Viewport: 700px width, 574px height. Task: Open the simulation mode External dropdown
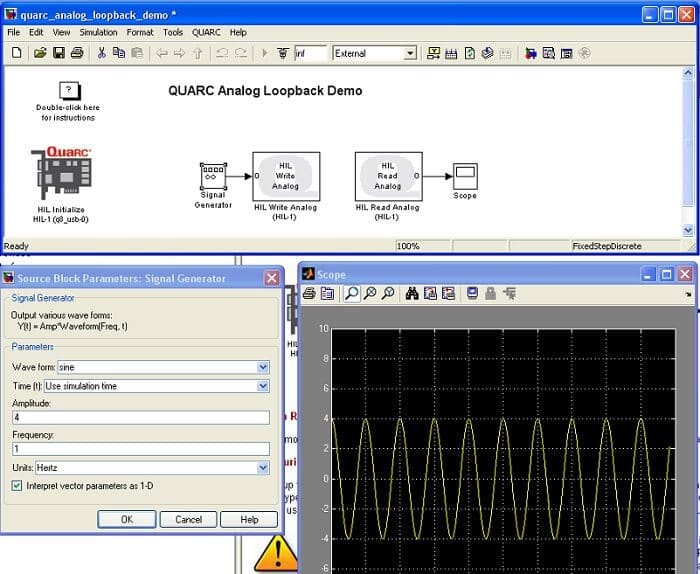point(410,53)
